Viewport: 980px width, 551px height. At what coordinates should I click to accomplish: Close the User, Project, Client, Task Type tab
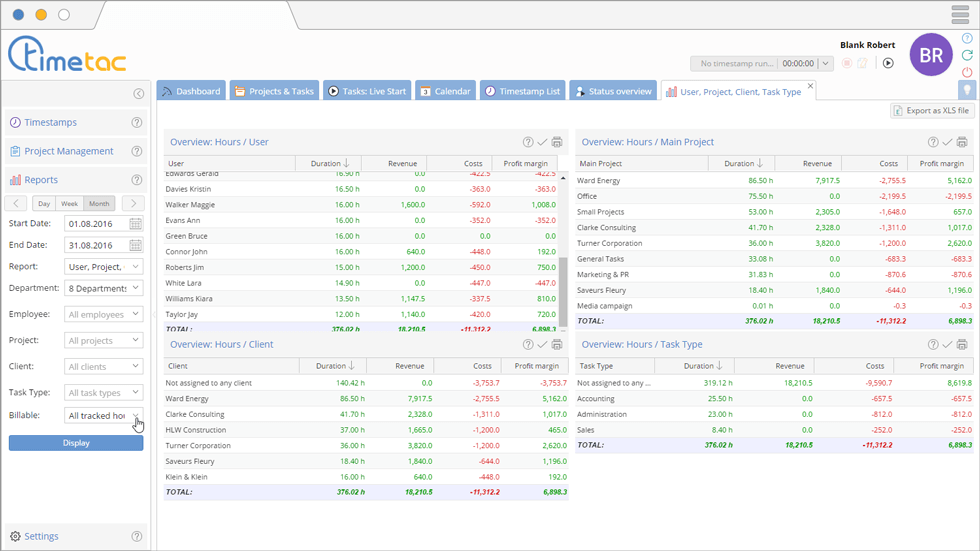pos(810,86)
